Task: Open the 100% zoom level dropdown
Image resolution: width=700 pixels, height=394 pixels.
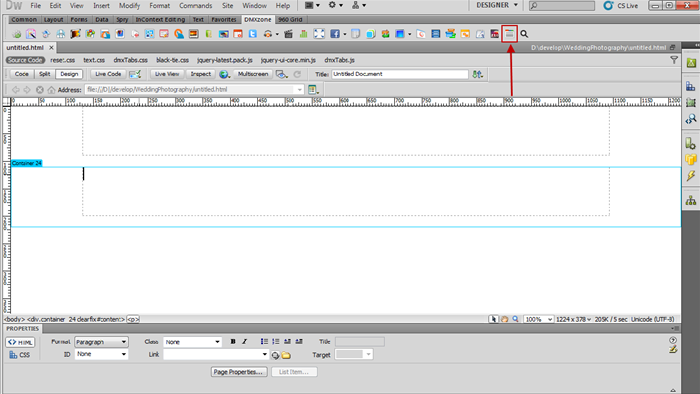Action: click(x=538, y=319)
